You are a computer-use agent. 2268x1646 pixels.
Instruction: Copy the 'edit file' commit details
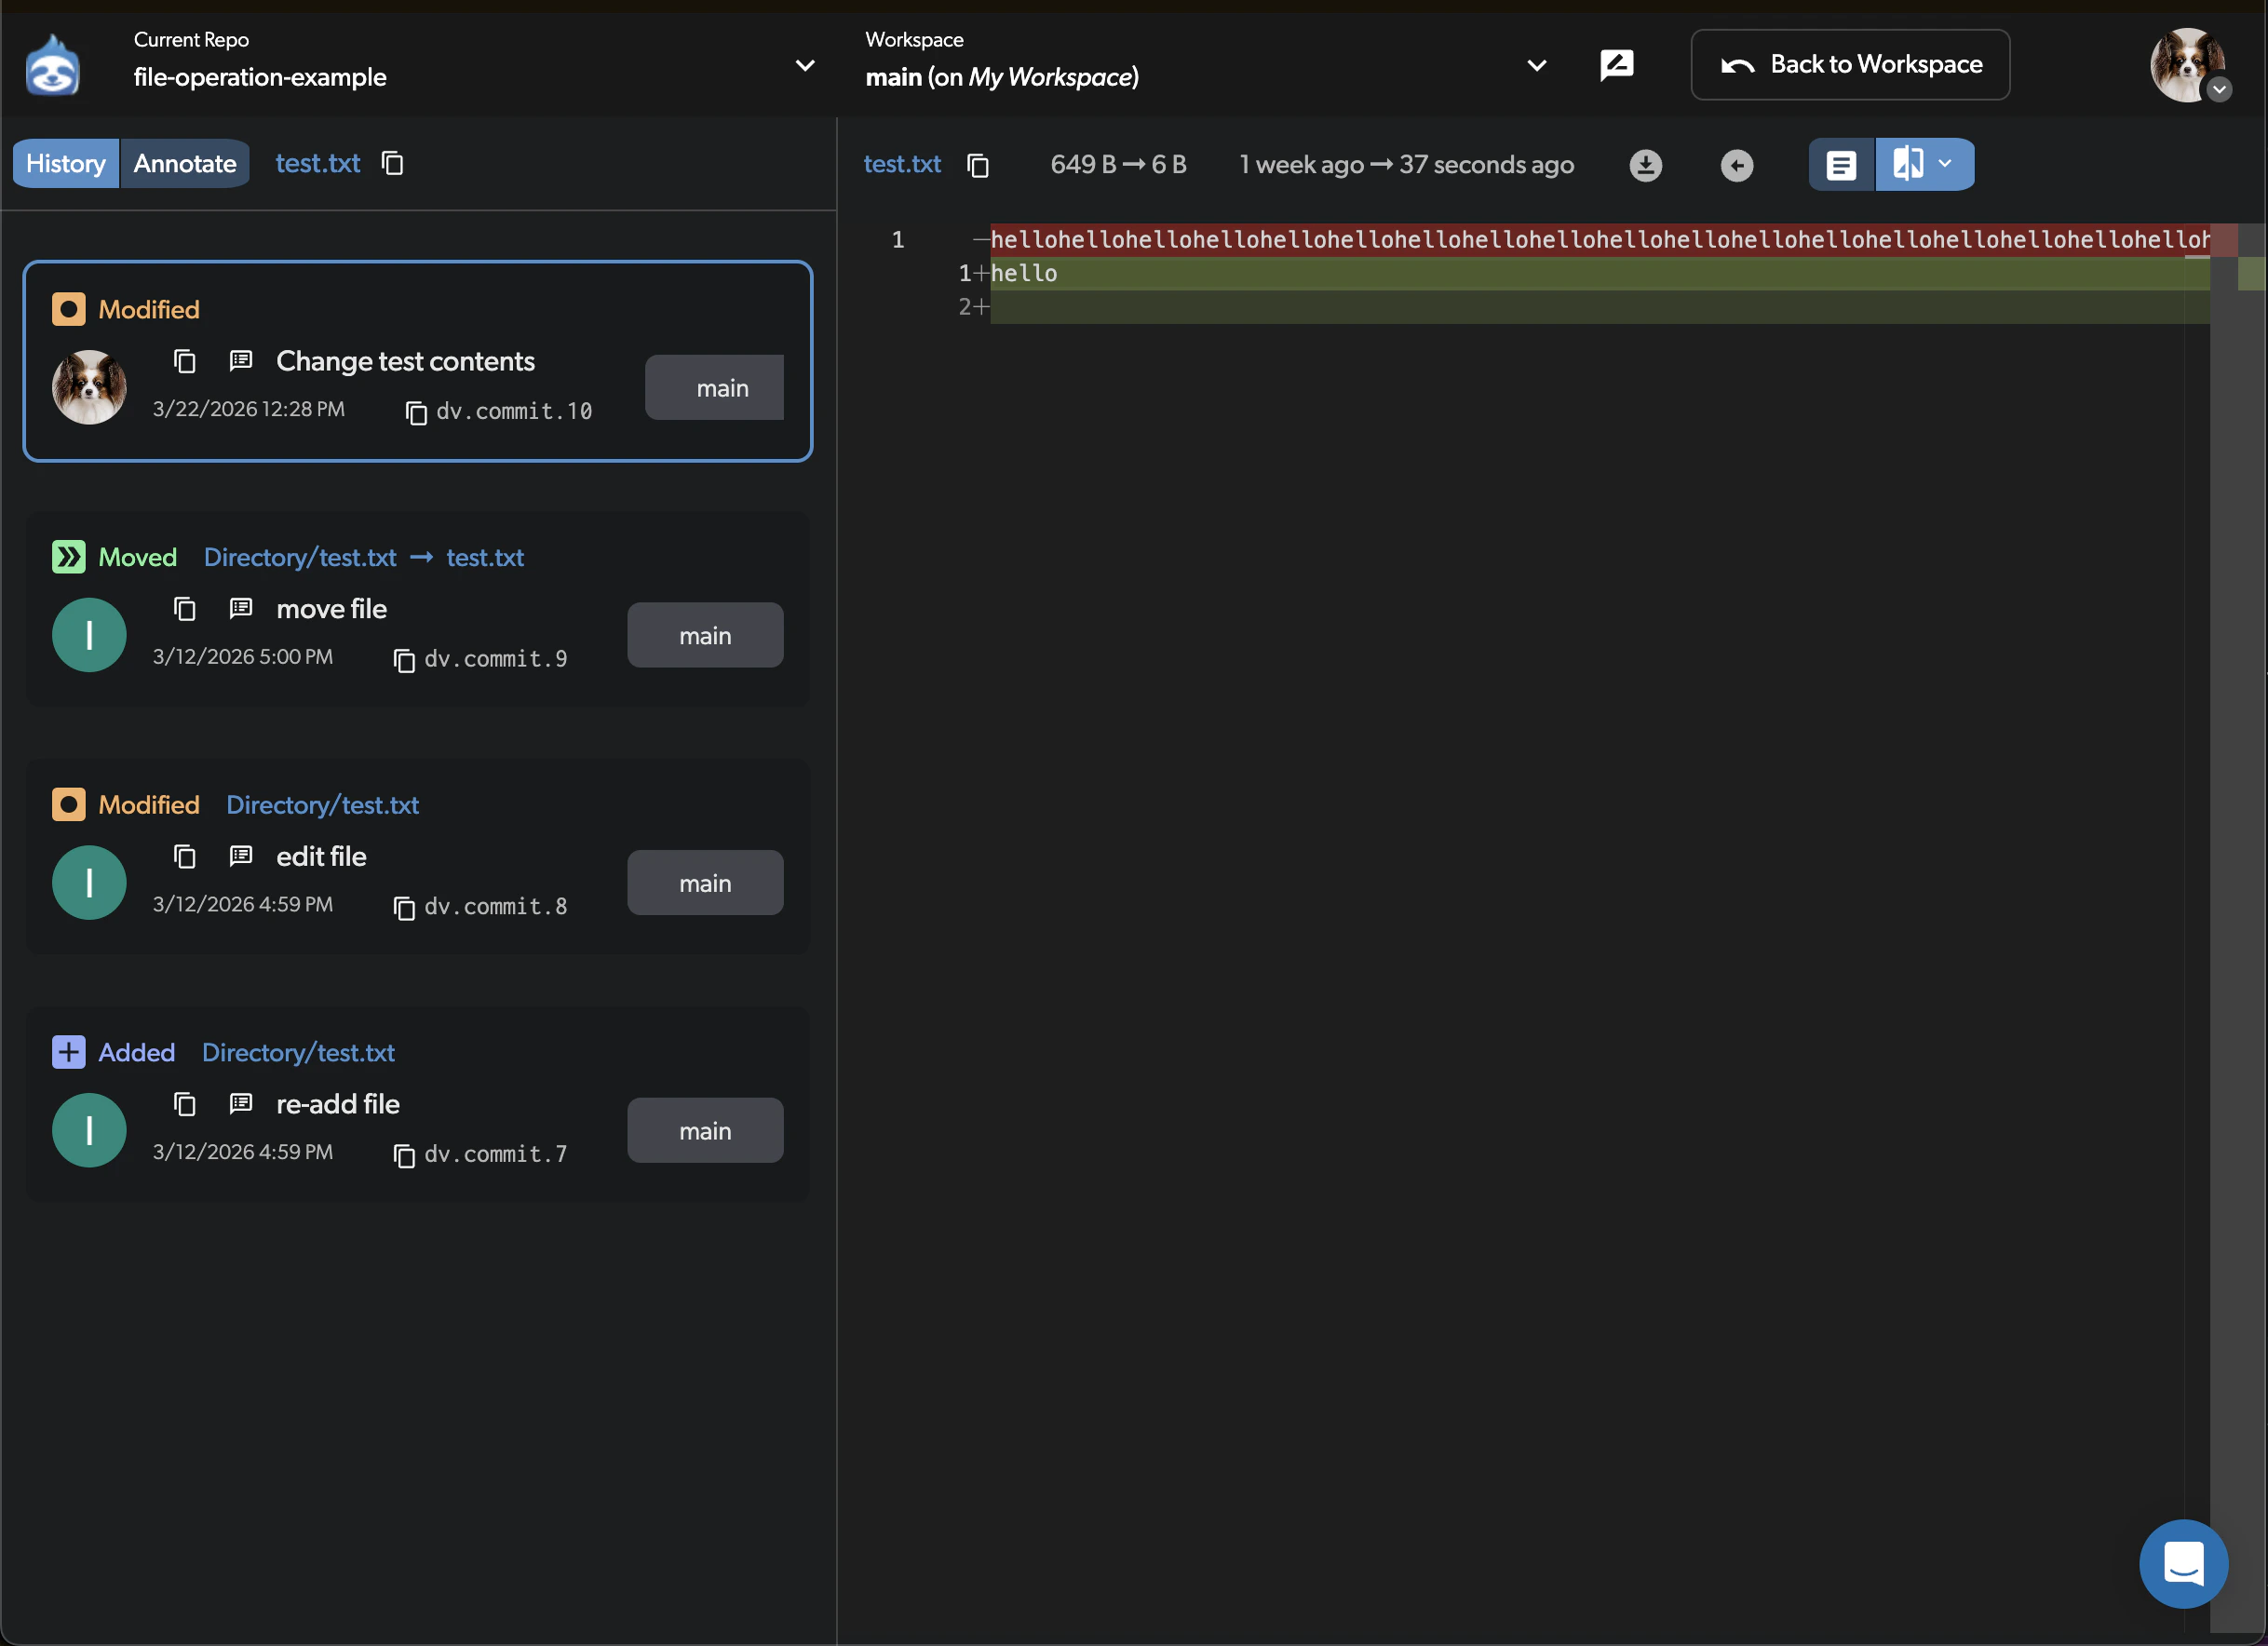[x=185, y=857]
